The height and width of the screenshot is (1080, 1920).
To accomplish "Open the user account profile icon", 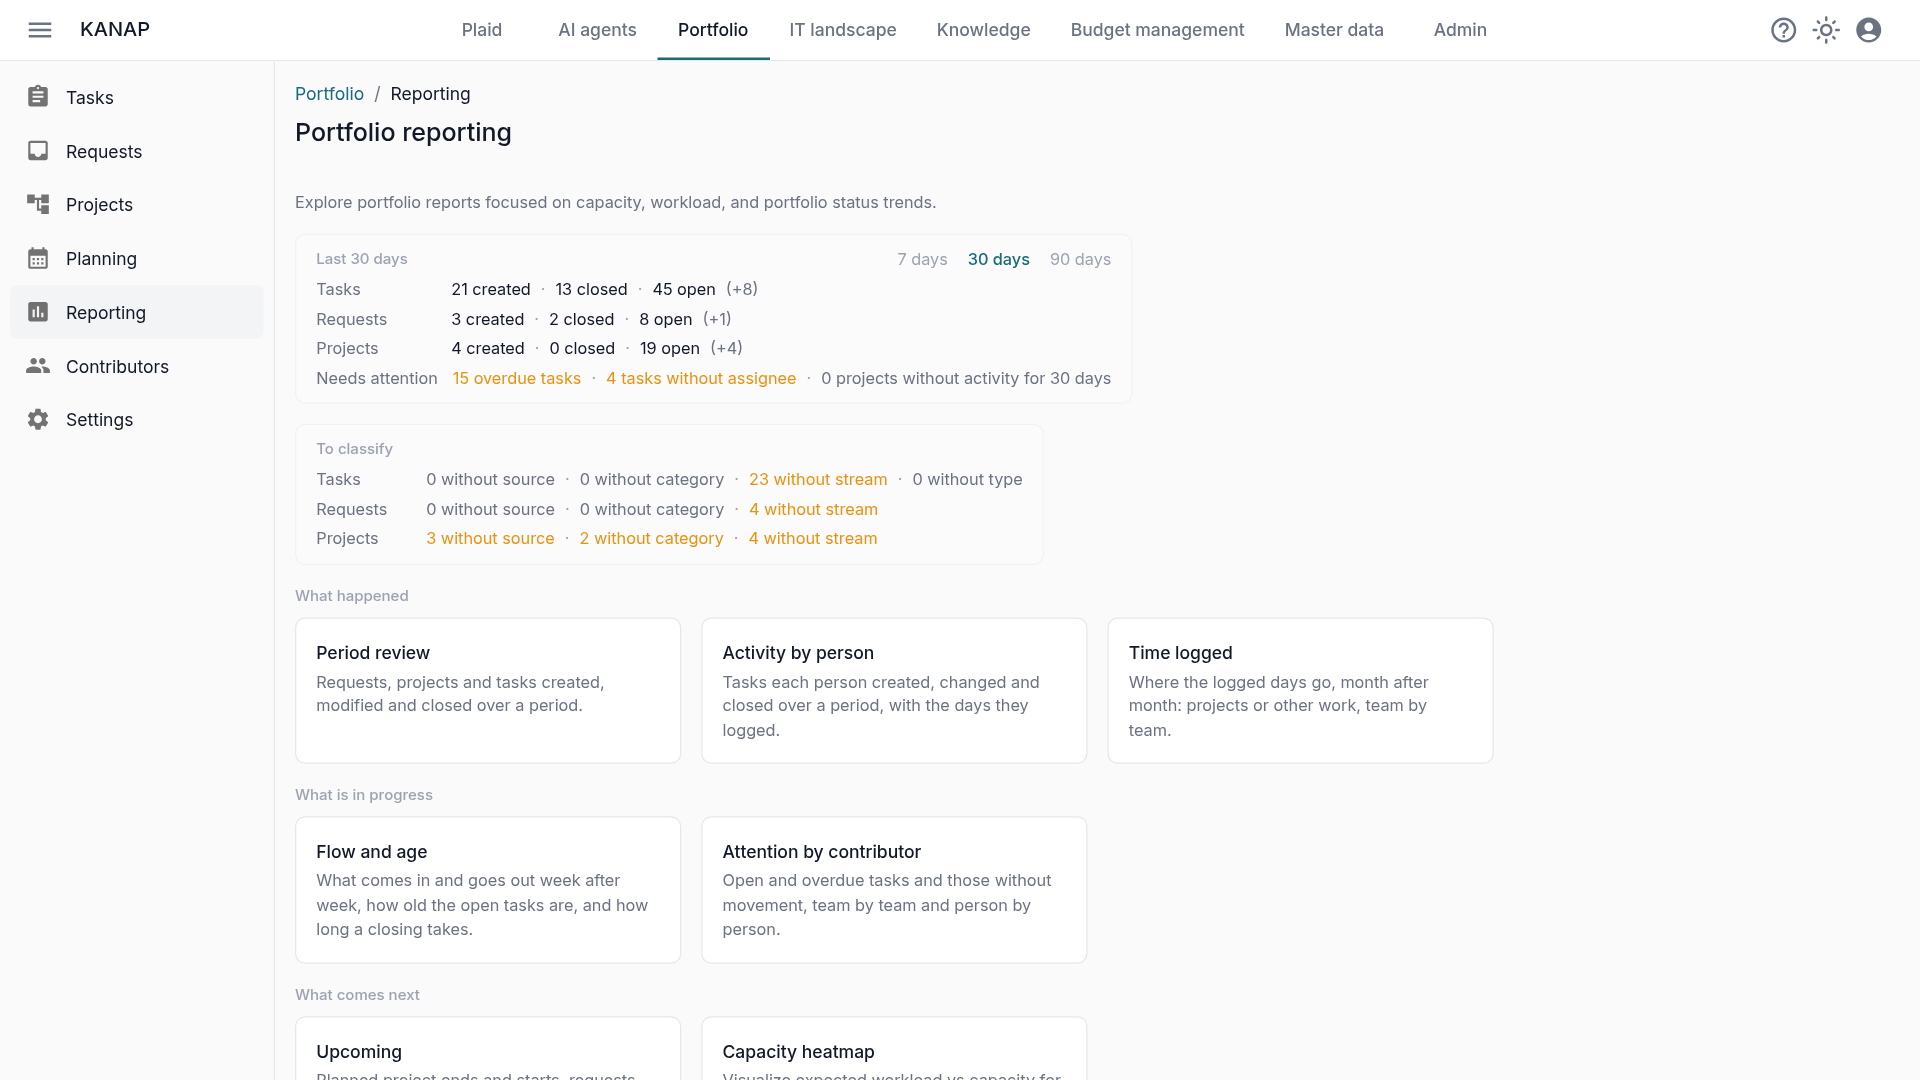I will [x=1868, y=30].
